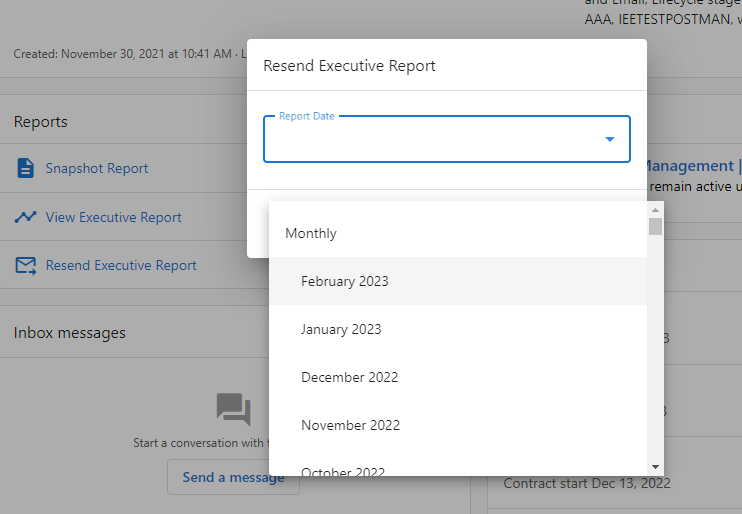This screenshot has height=514, width=742.
Task: Click the View Executive Report chart icon
Action: [26, 217]
